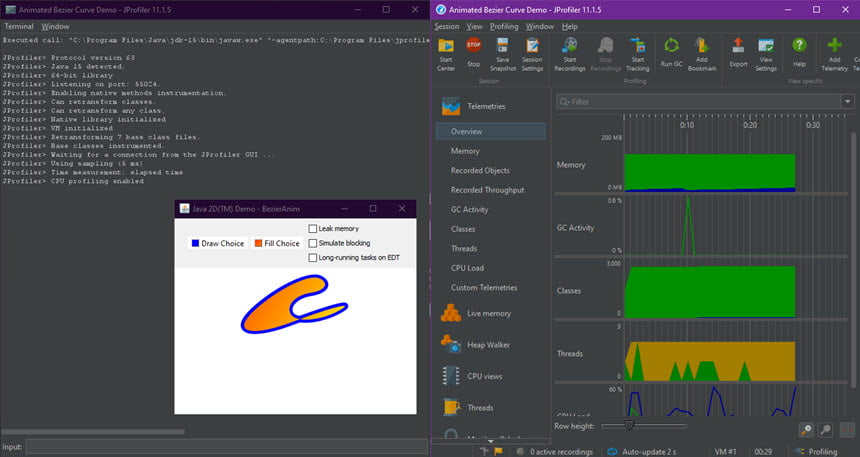Click the Add Bookmark icon
This screenshot has height=457, width=860.
pyautogui.click(x=702, y=46)
